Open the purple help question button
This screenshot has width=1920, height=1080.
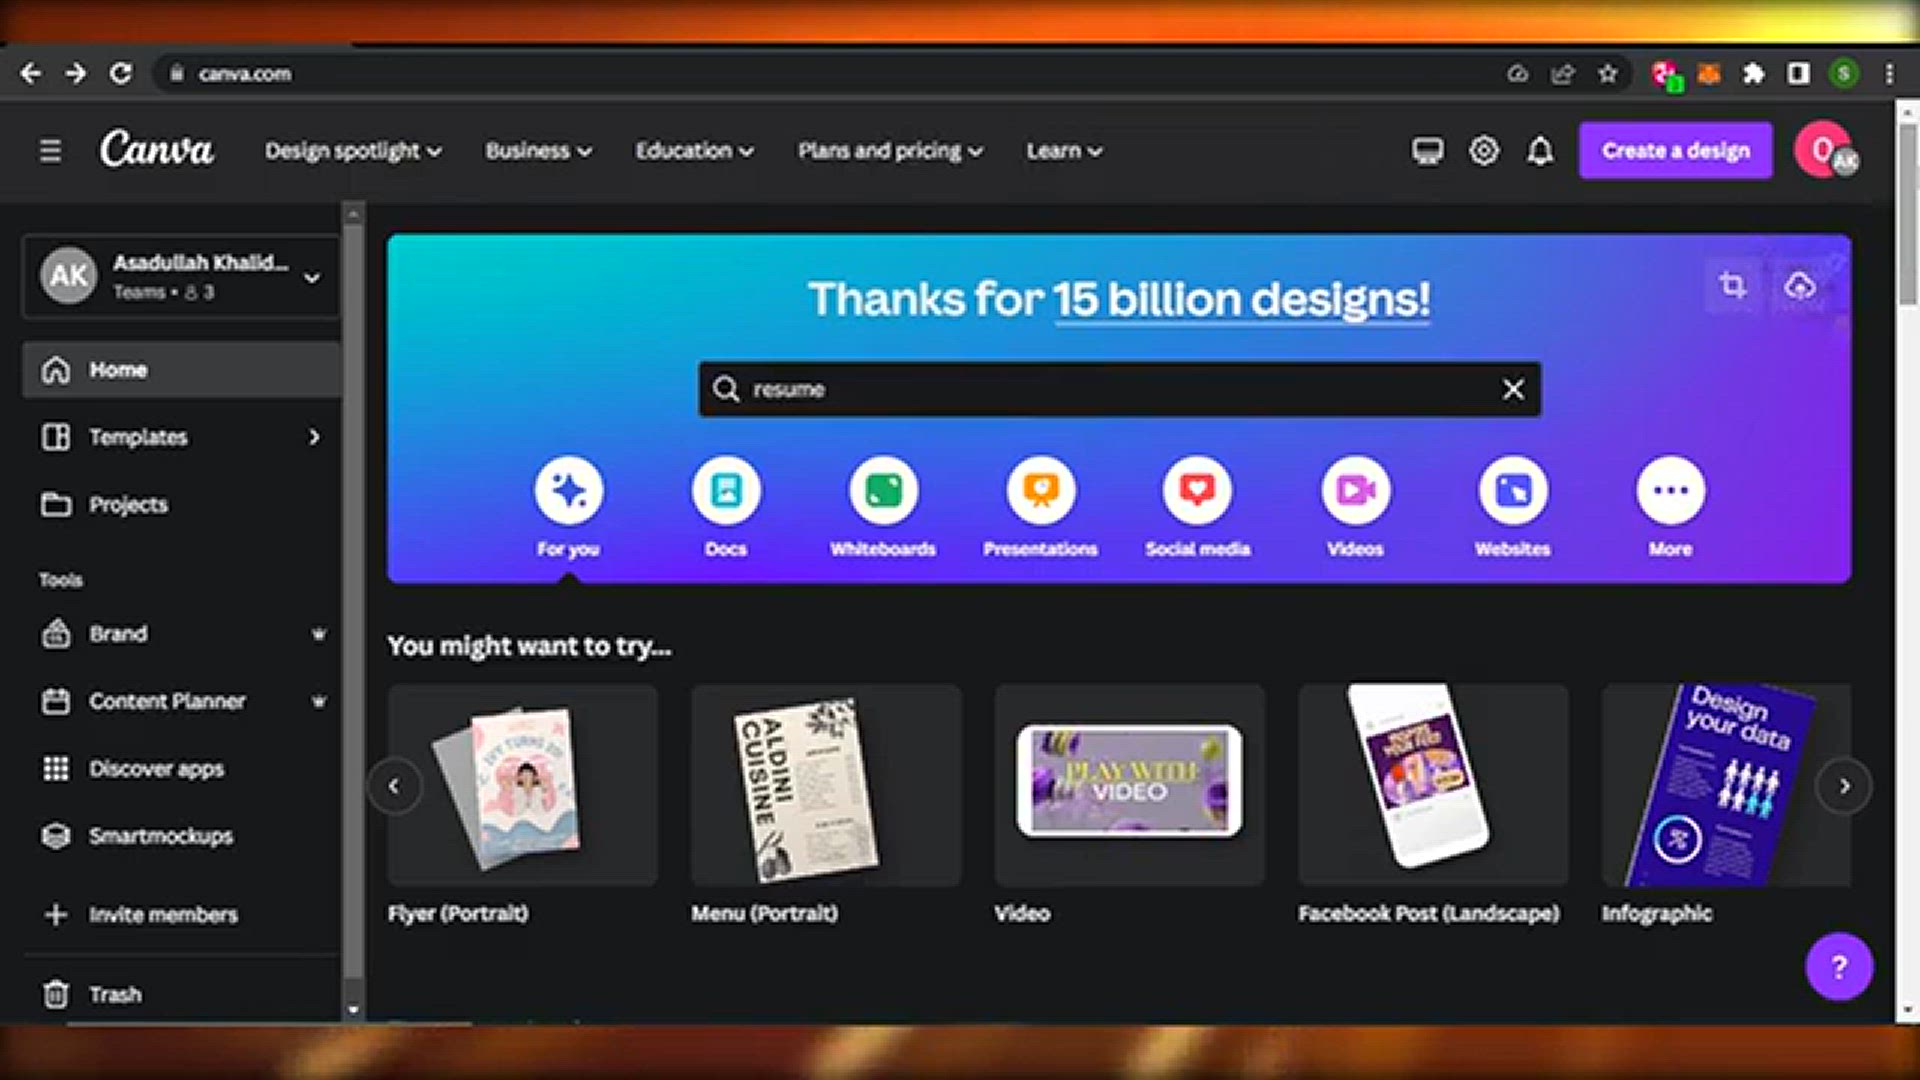coord(1838,966)
